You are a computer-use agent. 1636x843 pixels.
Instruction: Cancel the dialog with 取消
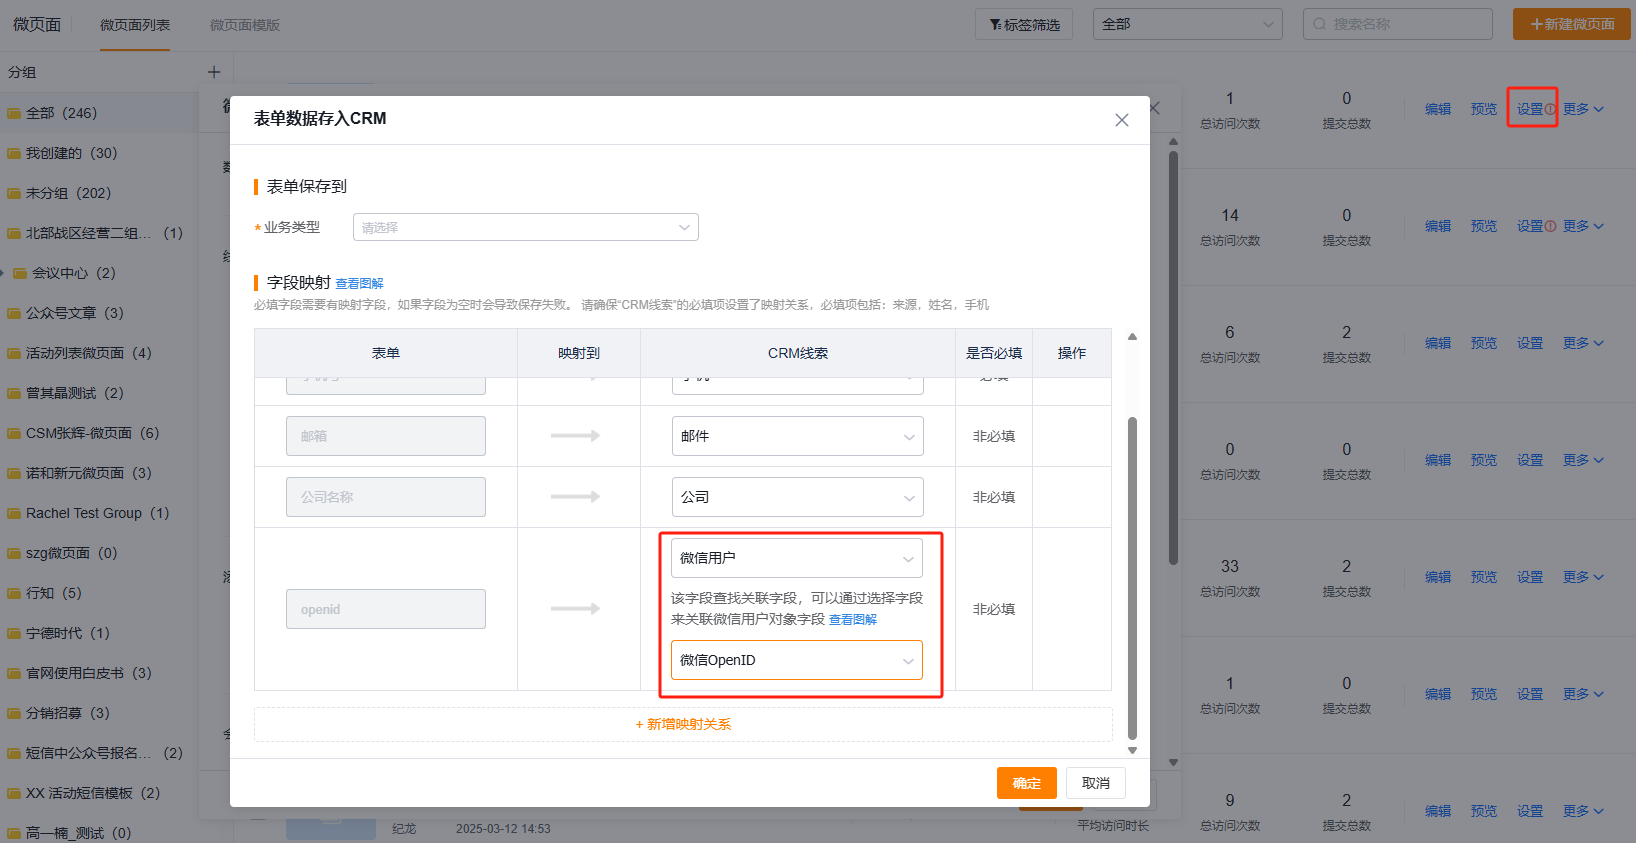click(x=1096, y=783)
